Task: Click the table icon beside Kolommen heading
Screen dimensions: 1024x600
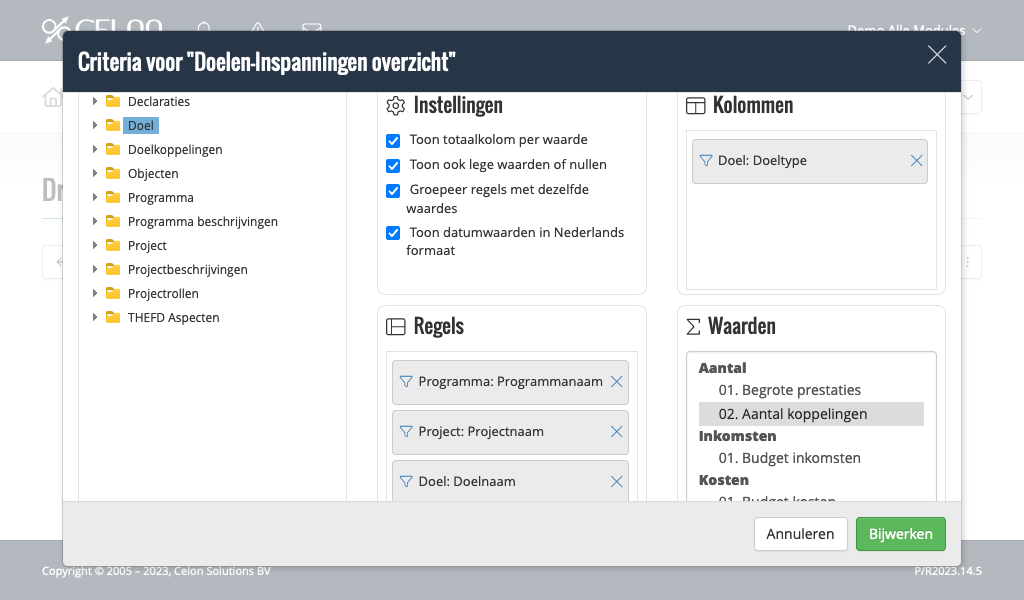Action: (x=695, y=105)
